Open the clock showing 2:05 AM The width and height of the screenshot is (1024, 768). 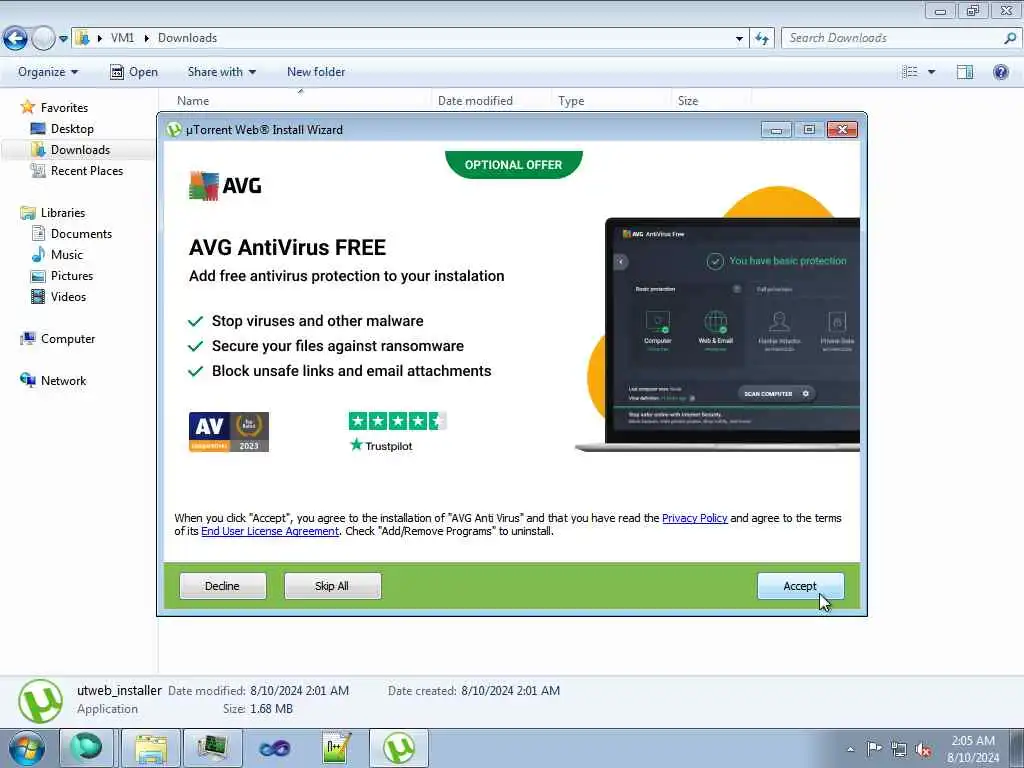click(972, 749)
